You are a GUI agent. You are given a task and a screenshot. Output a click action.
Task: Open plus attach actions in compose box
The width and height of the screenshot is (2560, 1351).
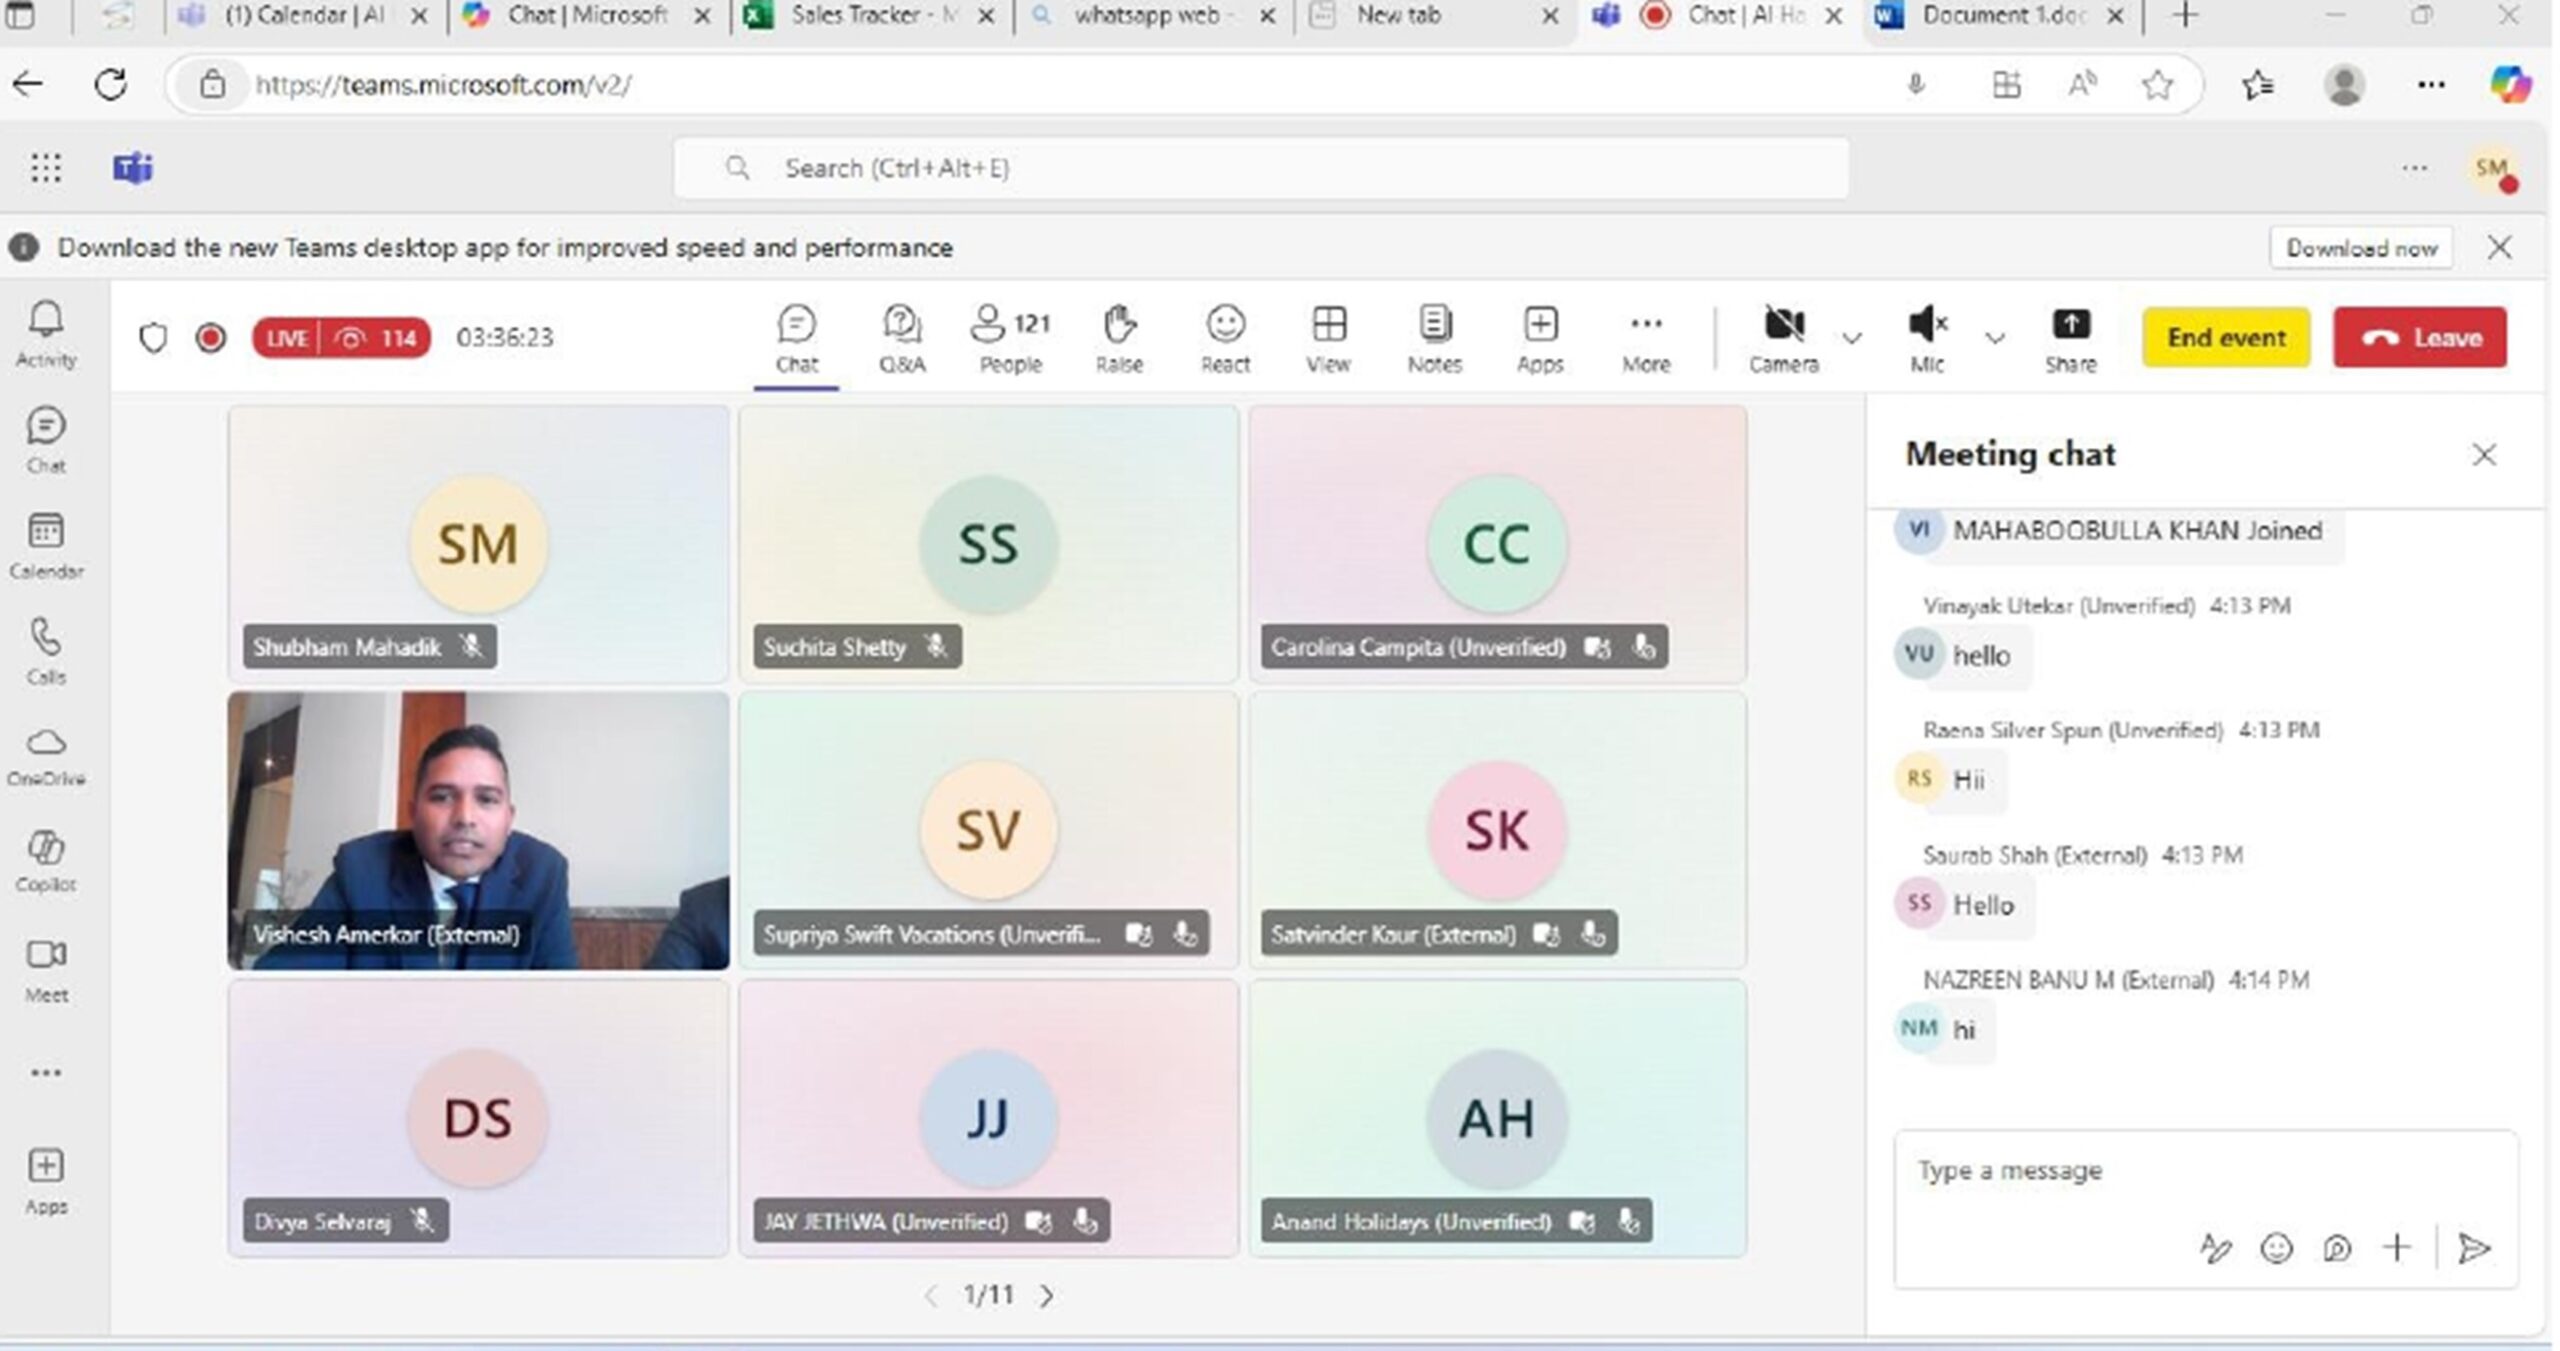click(2397, 1248)
